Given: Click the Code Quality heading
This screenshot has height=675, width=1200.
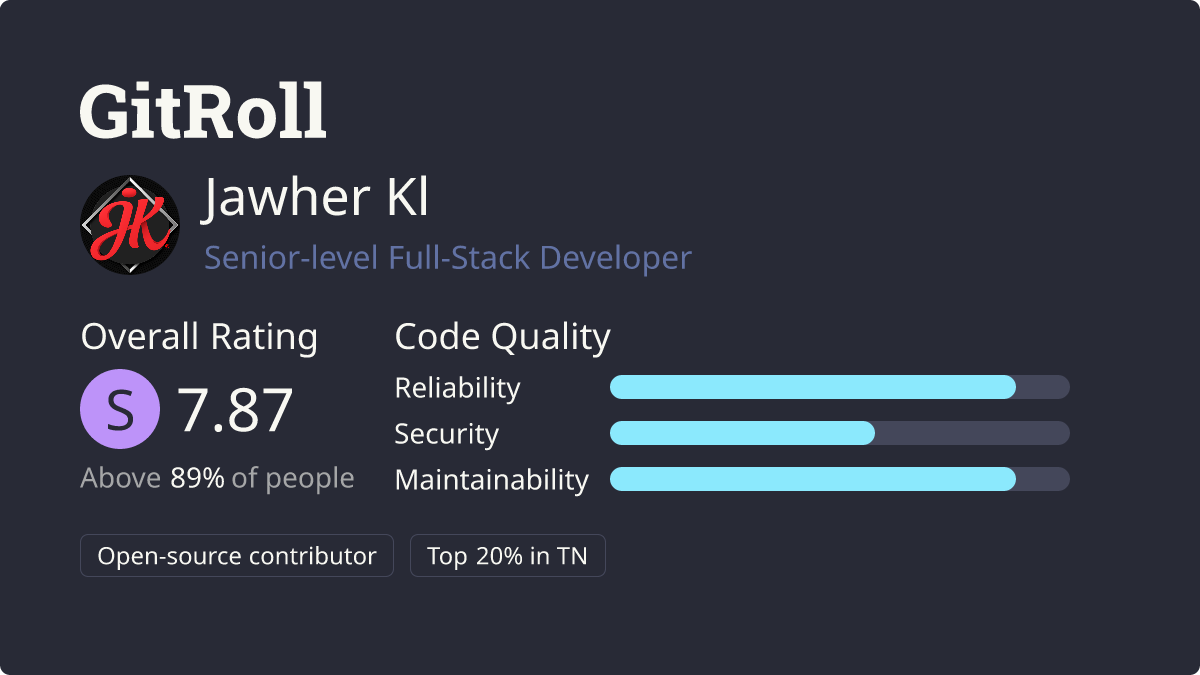Looking at the screenshot, I should (502, 337).
